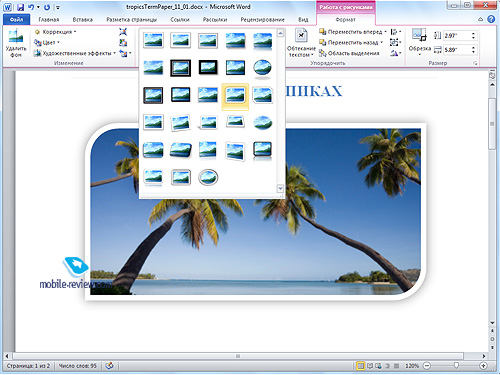500x375 pixels.
Task: Switch to outline view button
Action: (x=387, y=366)
